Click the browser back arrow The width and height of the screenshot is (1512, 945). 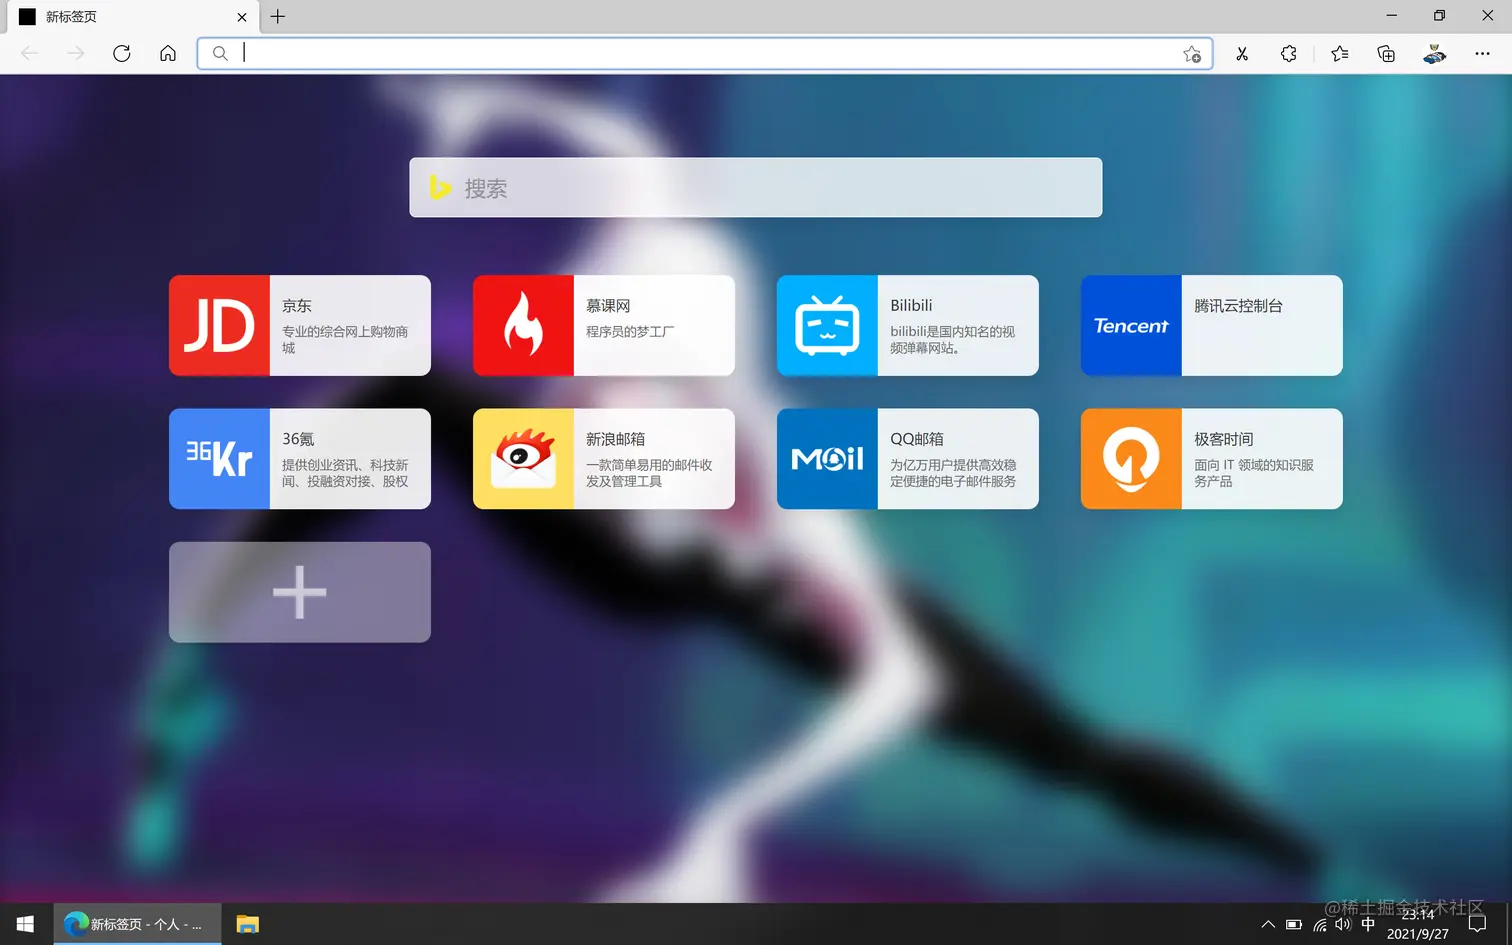(30, 53)
